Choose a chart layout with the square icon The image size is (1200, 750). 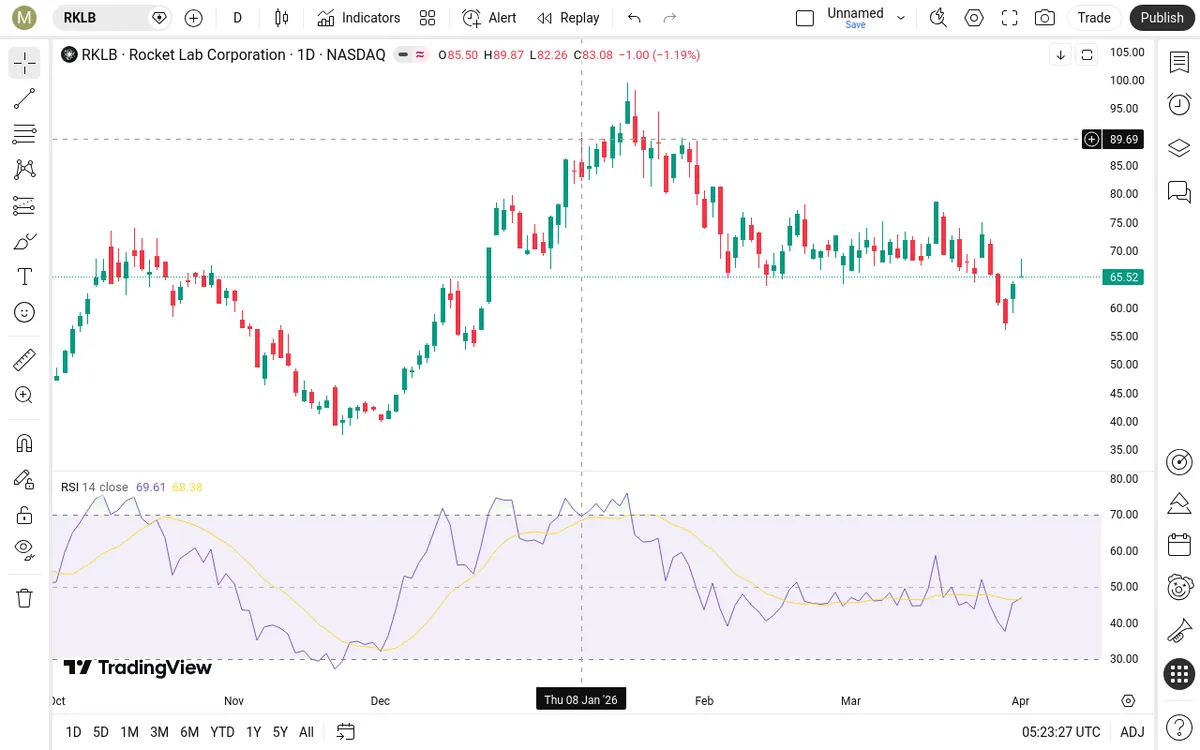click(805, 18)
